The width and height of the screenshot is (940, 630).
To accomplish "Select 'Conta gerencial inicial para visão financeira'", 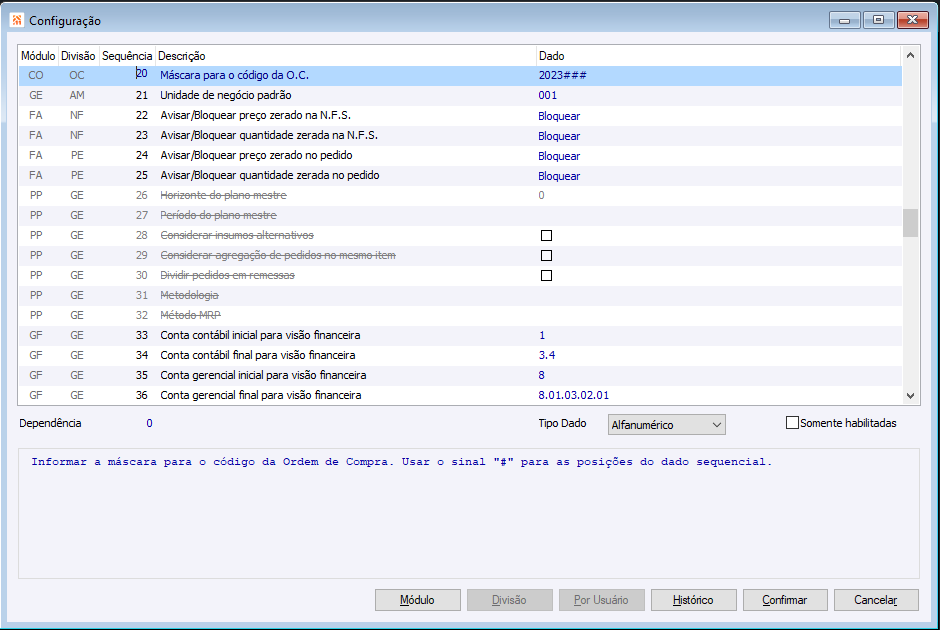I will pos(460,375).
